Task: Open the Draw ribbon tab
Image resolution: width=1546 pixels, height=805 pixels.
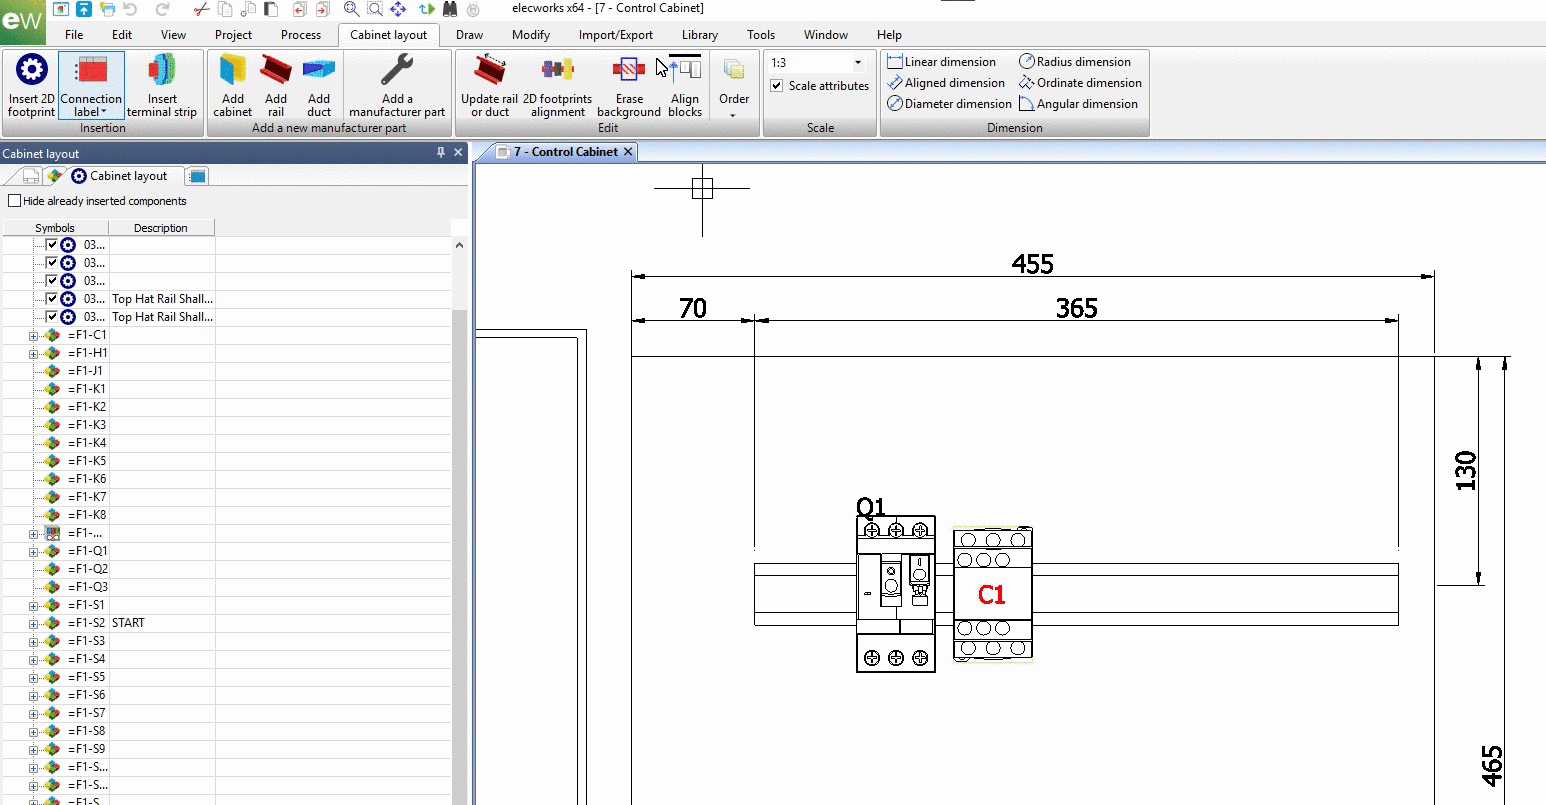Action: 469,35
